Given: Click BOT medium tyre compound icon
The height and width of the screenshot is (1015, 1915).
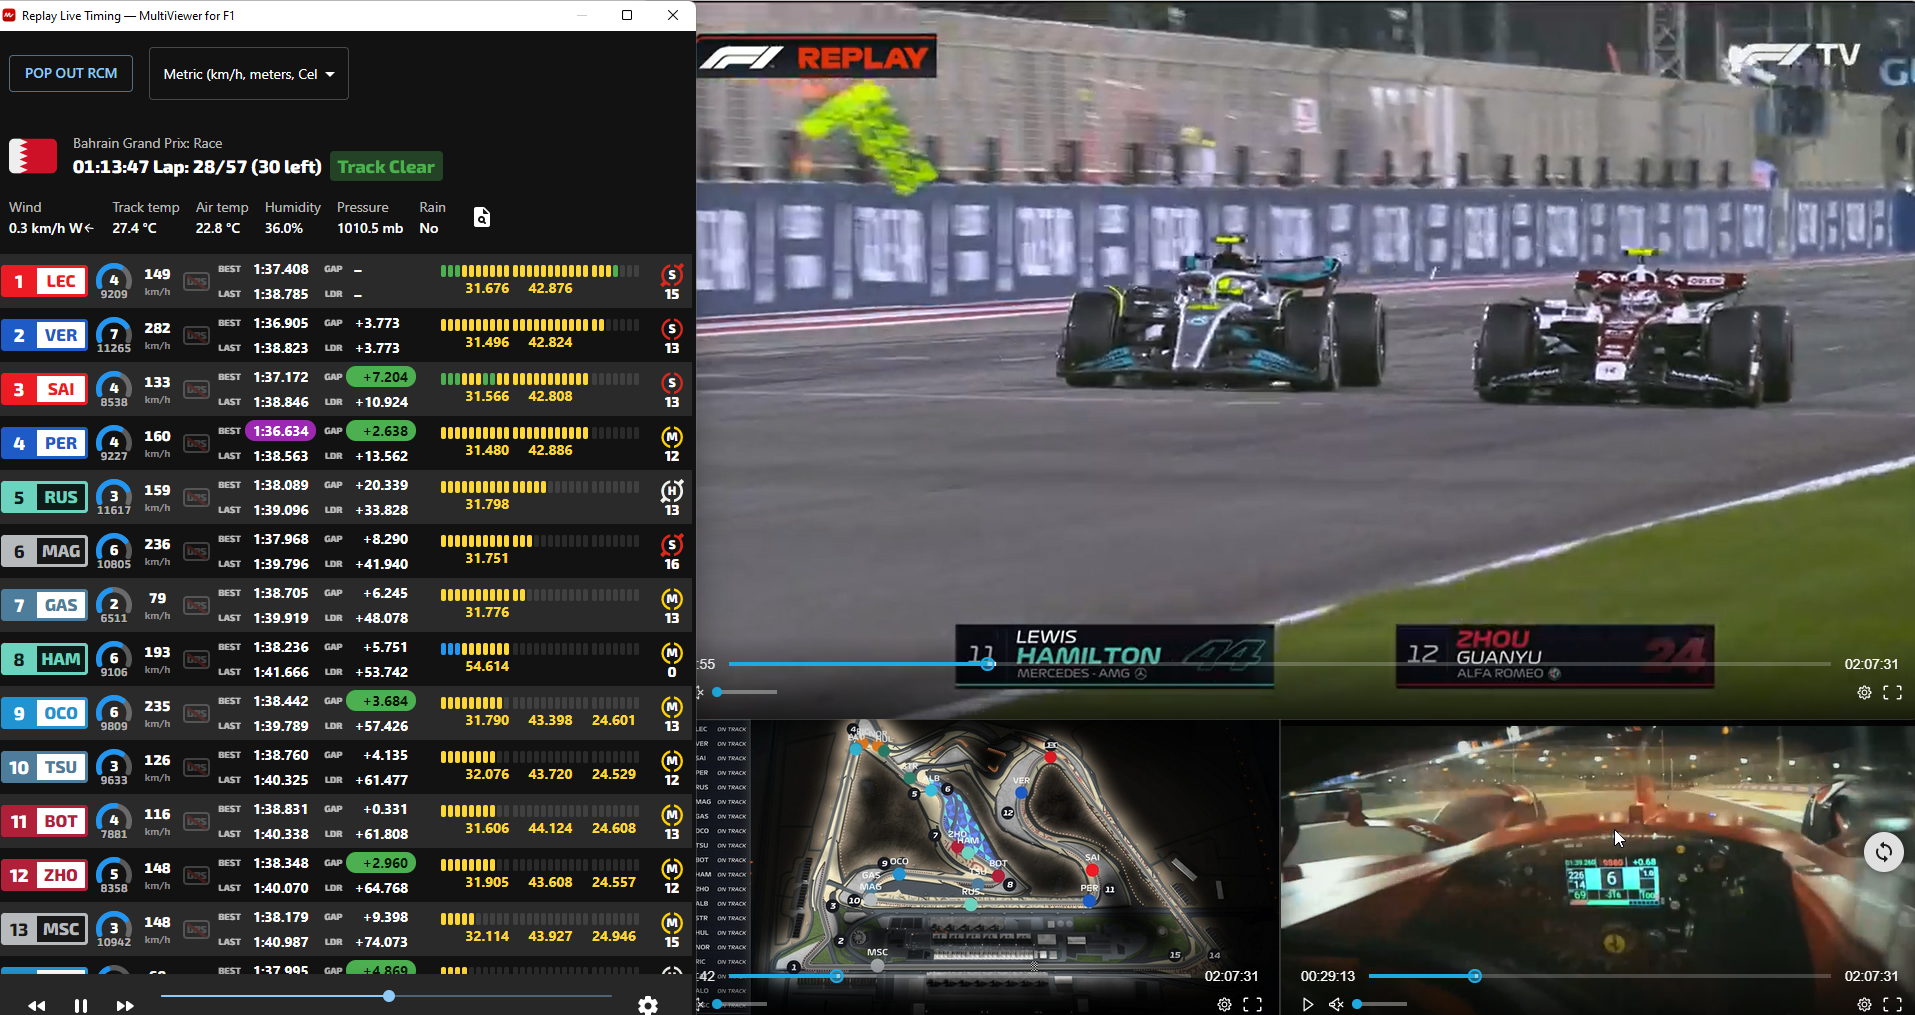Looking at the screenshot, I should click(x=672, y=815).
